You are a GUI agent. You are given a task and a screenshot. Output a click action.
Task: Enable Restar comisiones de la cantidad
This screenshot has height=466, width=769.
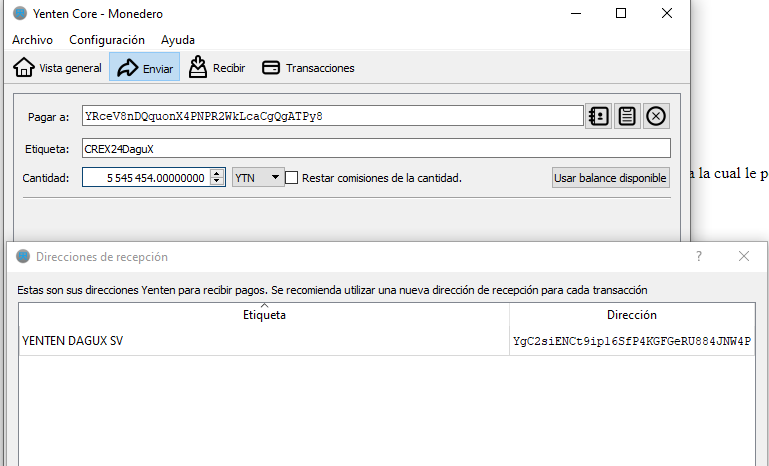pos(292,178)
